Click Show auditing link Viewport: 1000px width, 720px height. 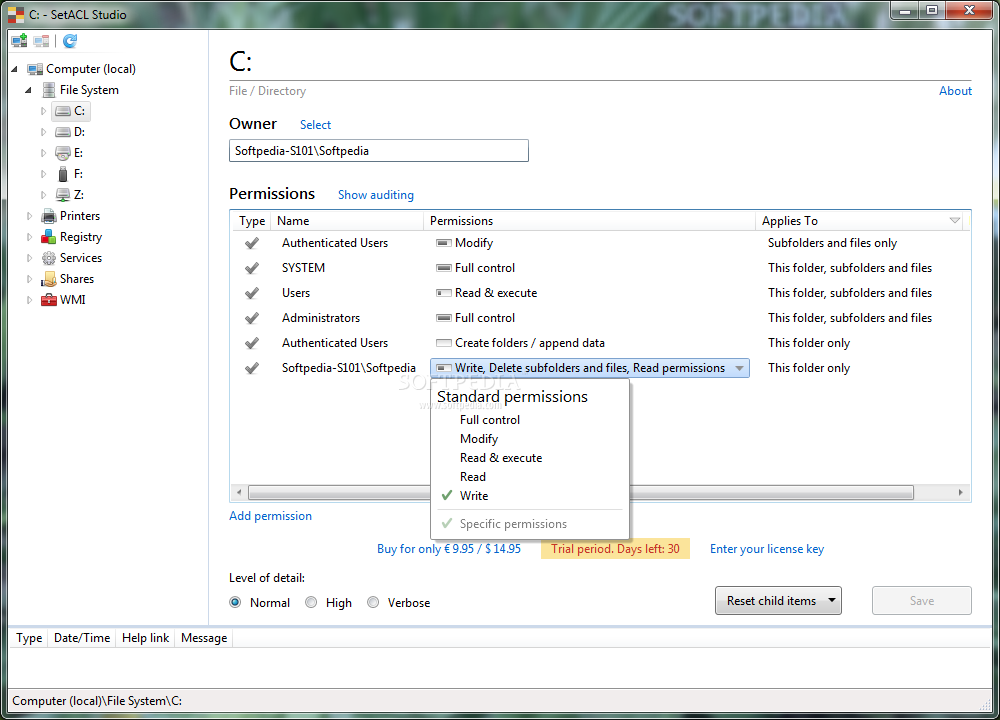[376, 195]
